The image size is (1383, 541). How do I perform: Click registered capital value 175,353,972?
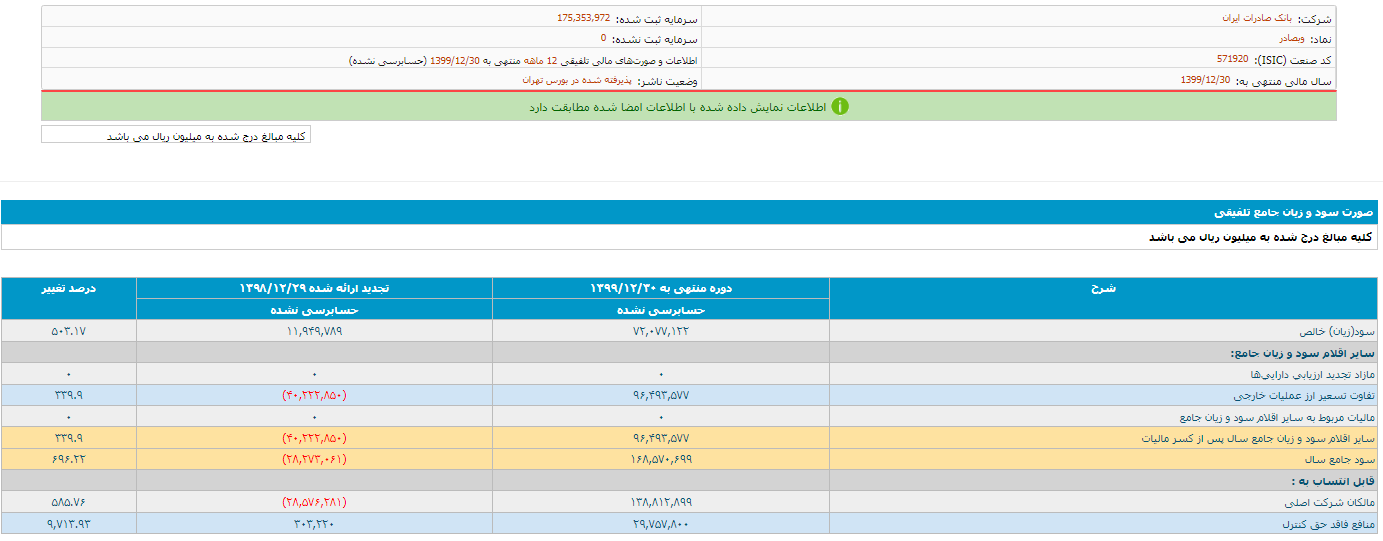click(583, 18)
